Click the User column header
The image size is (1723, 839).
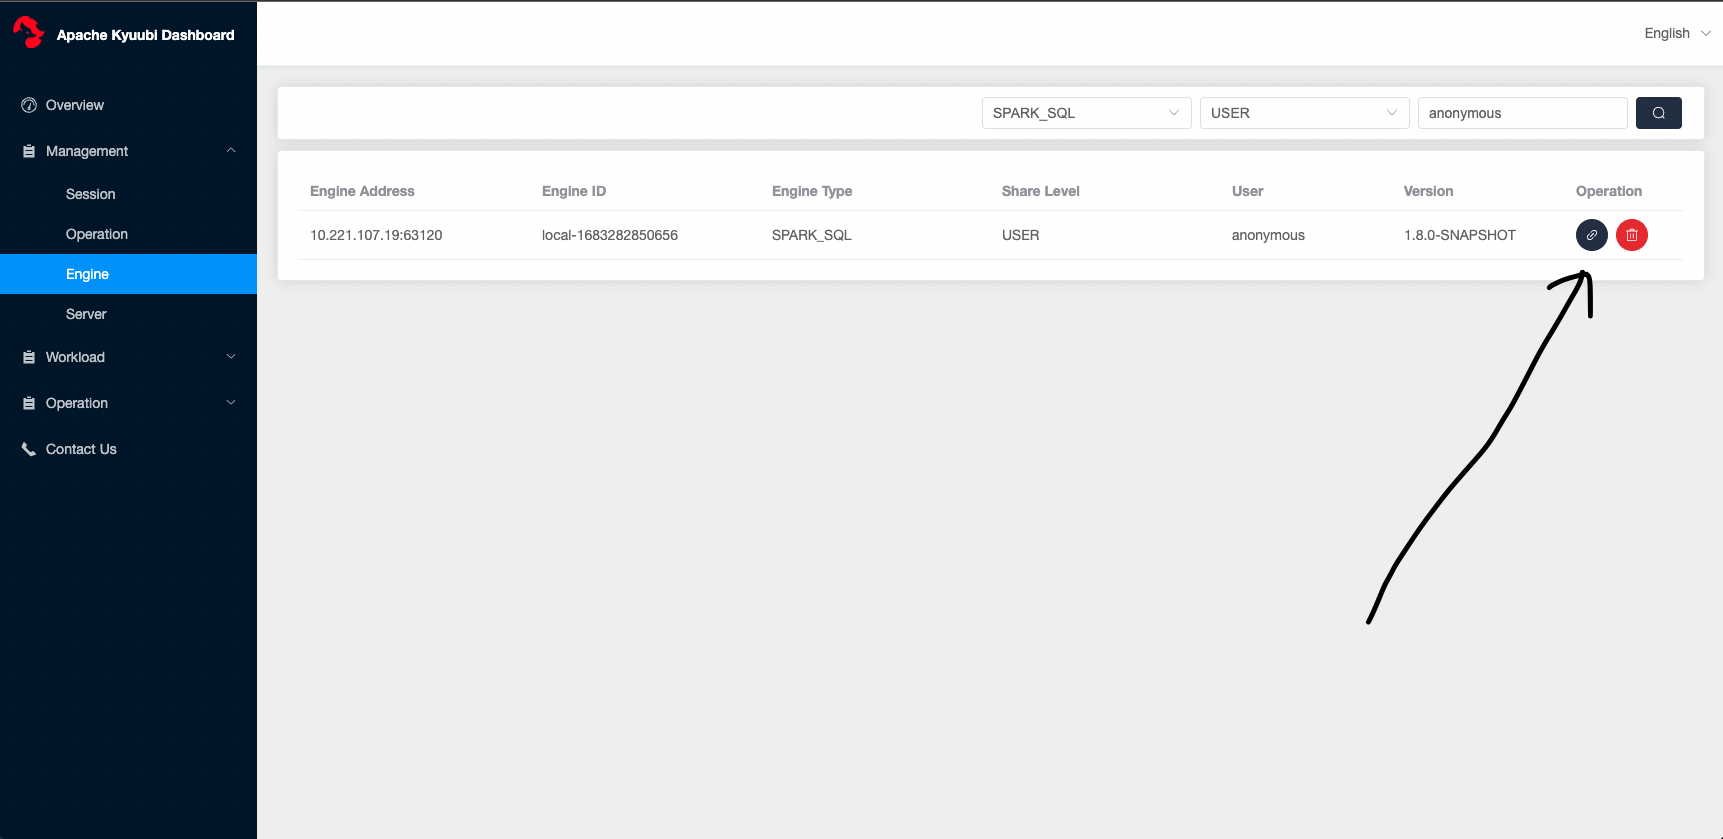pyautogui.click(x=1248, y=191)
